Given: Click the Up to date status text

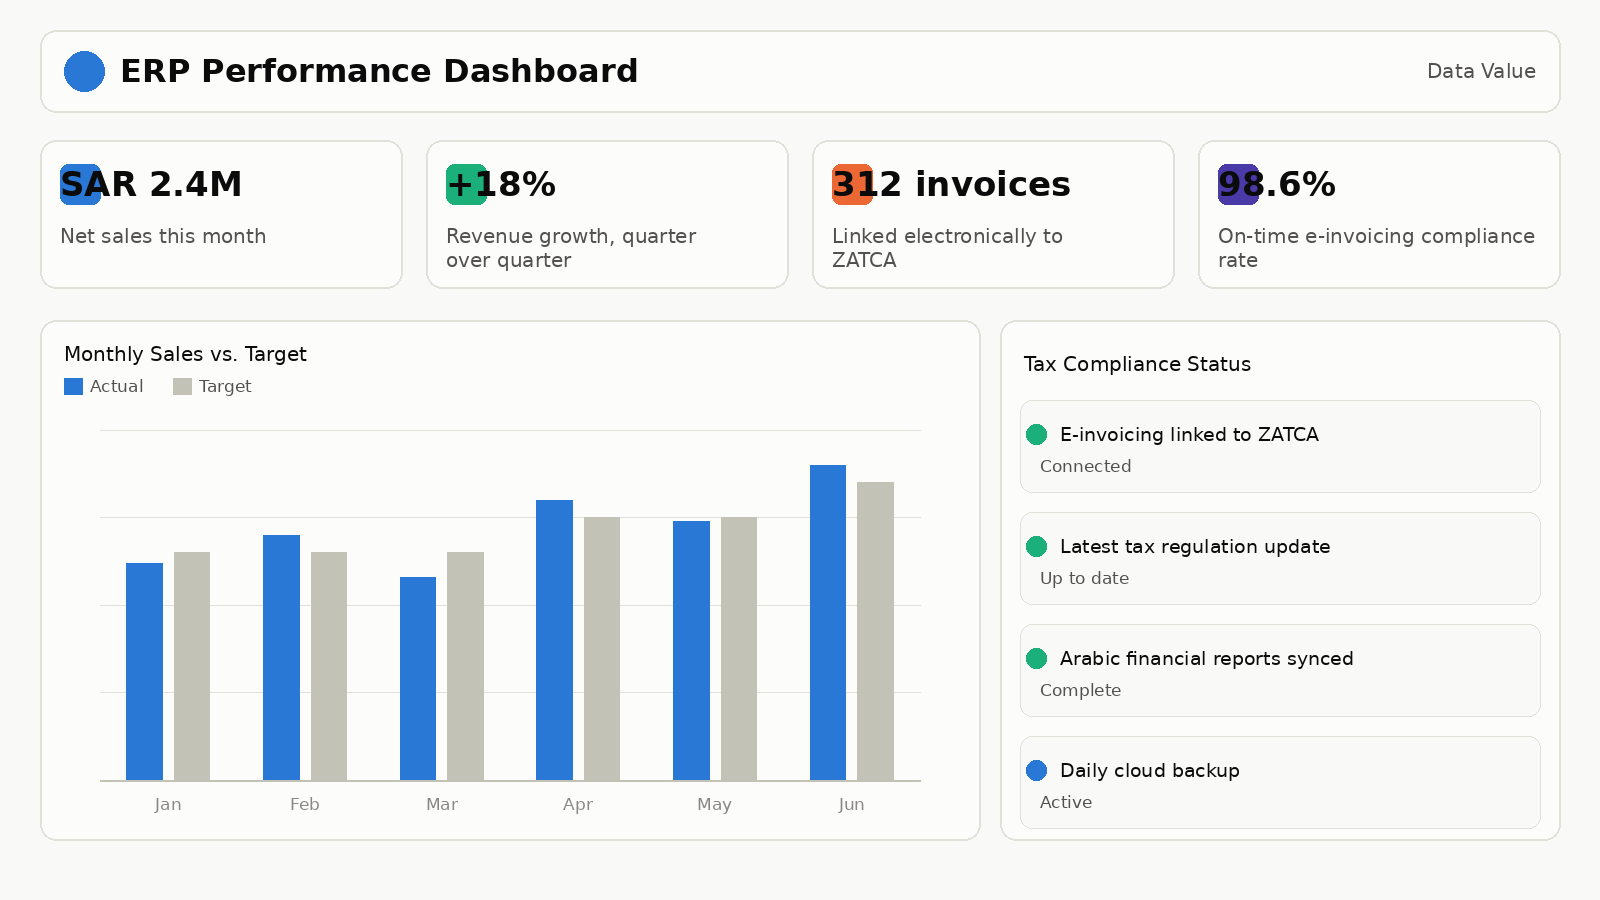Looking at the screenshot, I should pos(1085,578).
